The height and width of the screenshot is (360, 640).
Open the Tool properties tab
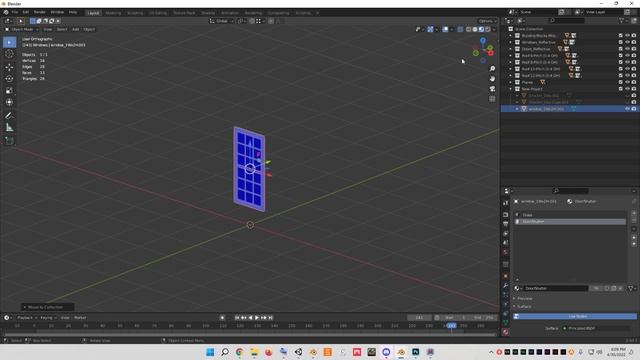(506, 203)
